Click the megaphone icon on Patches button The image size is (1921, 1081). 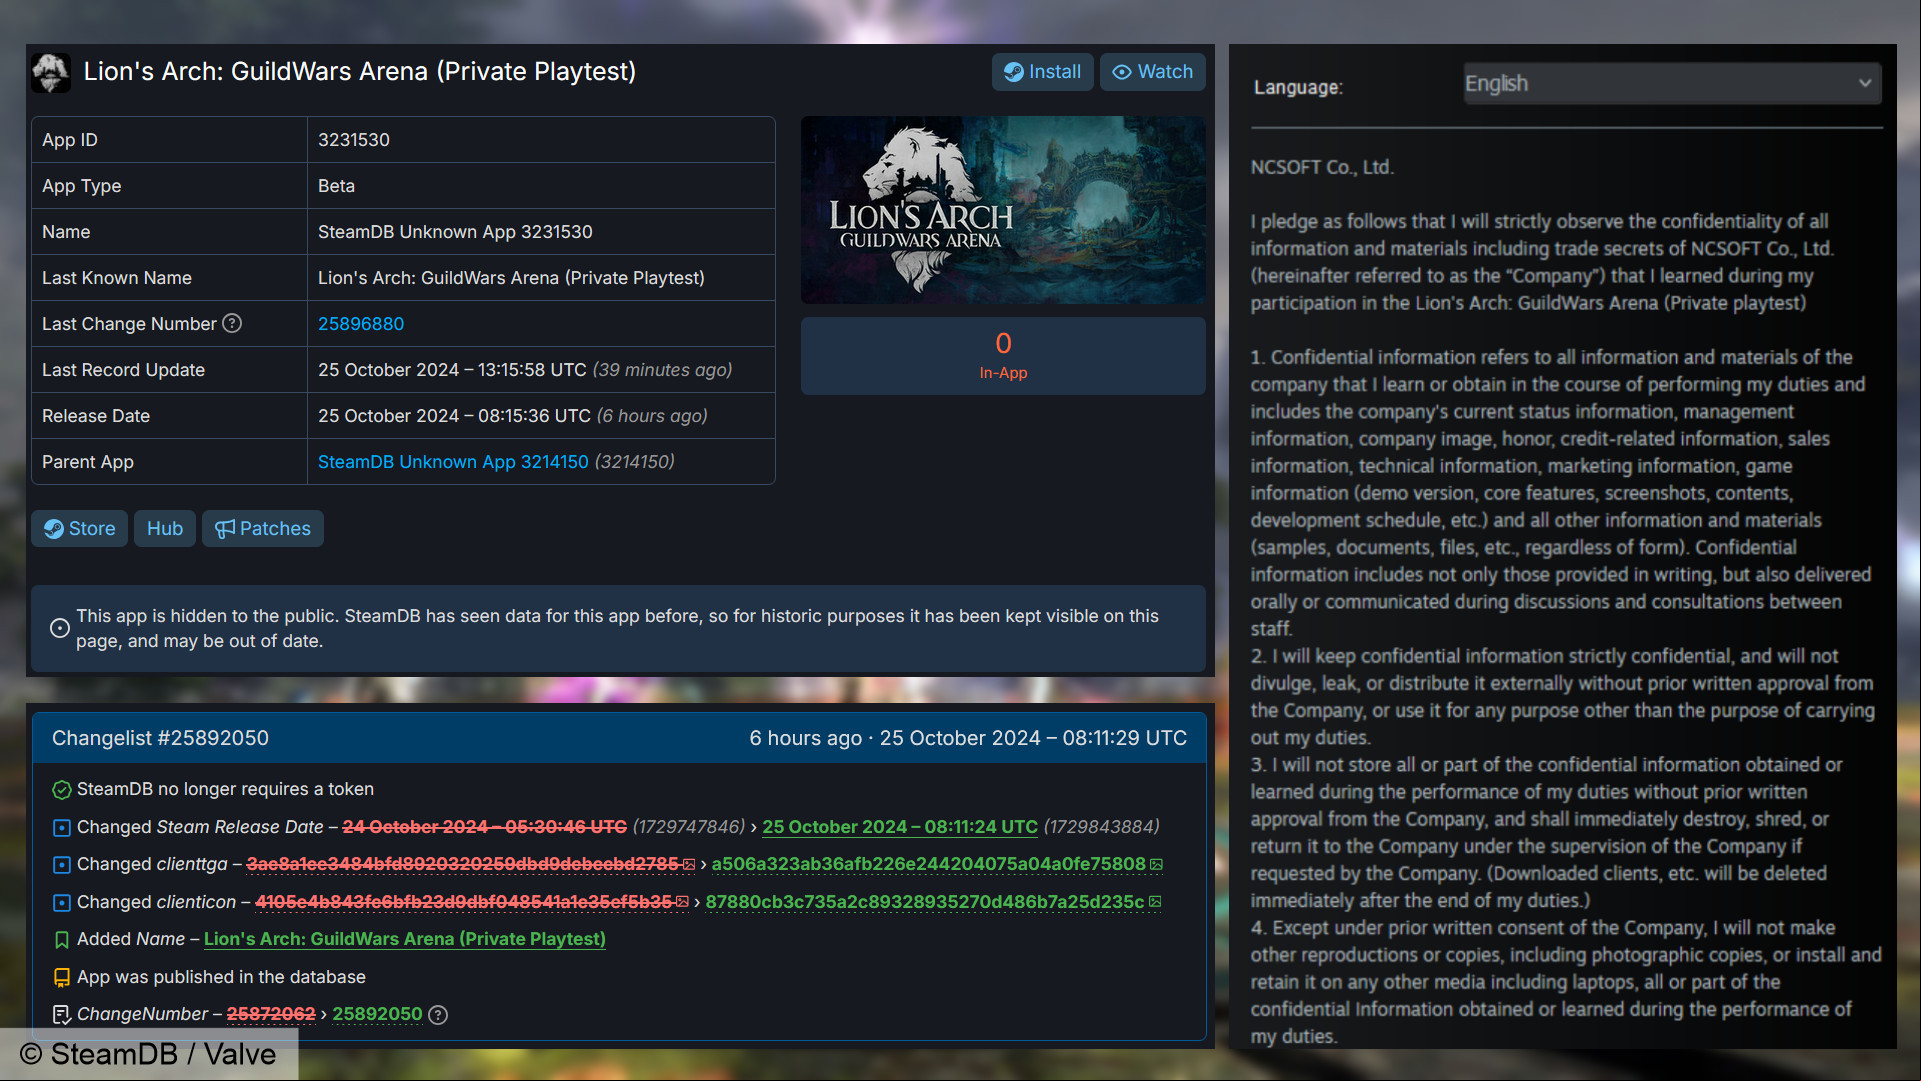[225, 529]
